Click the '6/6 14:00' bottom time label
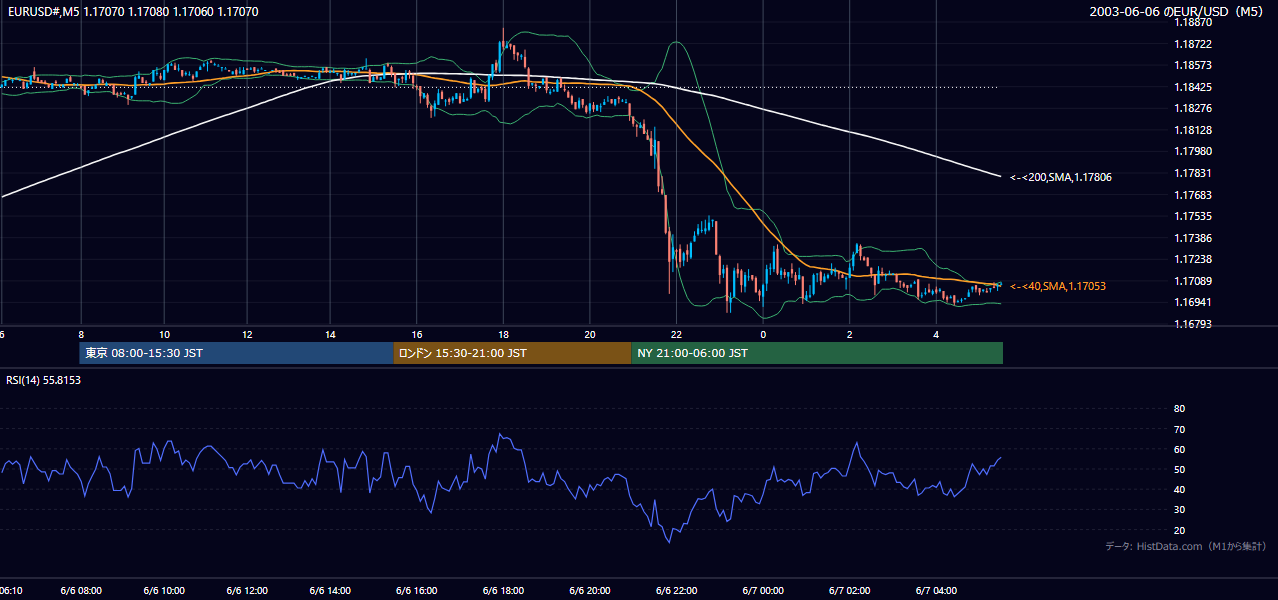Image resolution: width=1278 pixels, height=600 pixels. click(x=330, y=591)
